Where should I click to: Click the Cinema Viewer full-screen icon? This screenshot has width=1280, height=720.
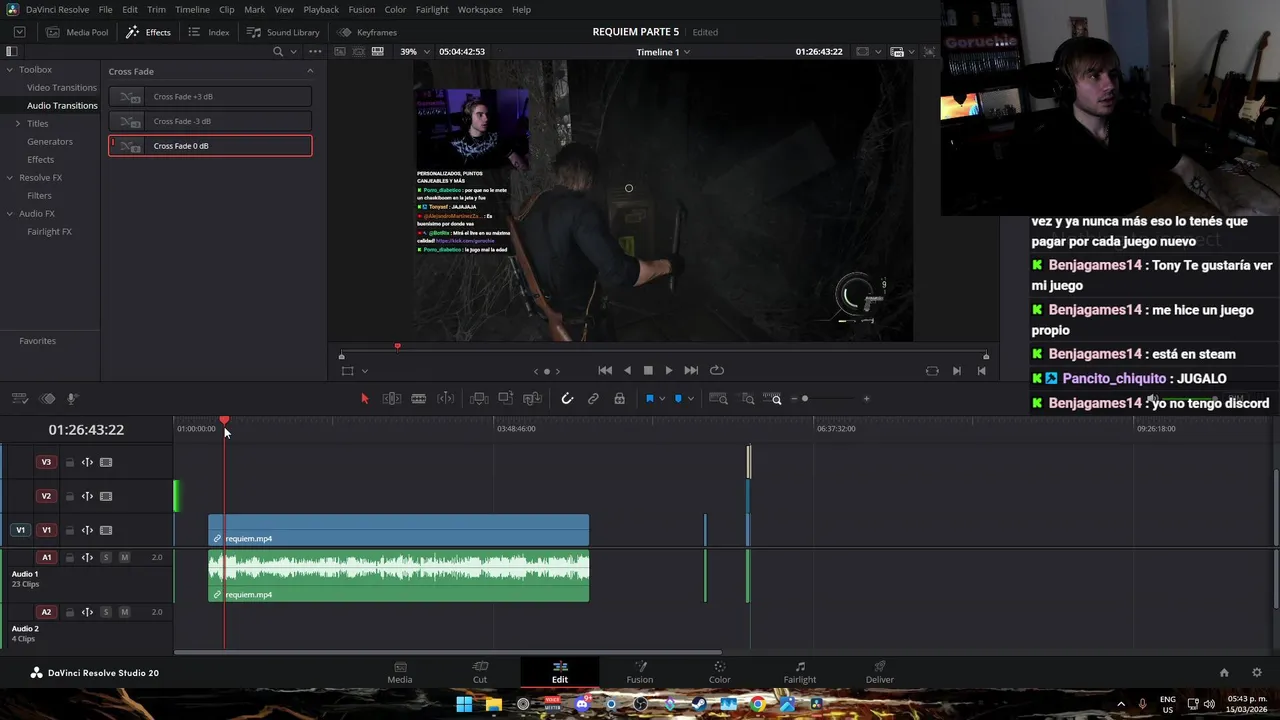point(929,51)
